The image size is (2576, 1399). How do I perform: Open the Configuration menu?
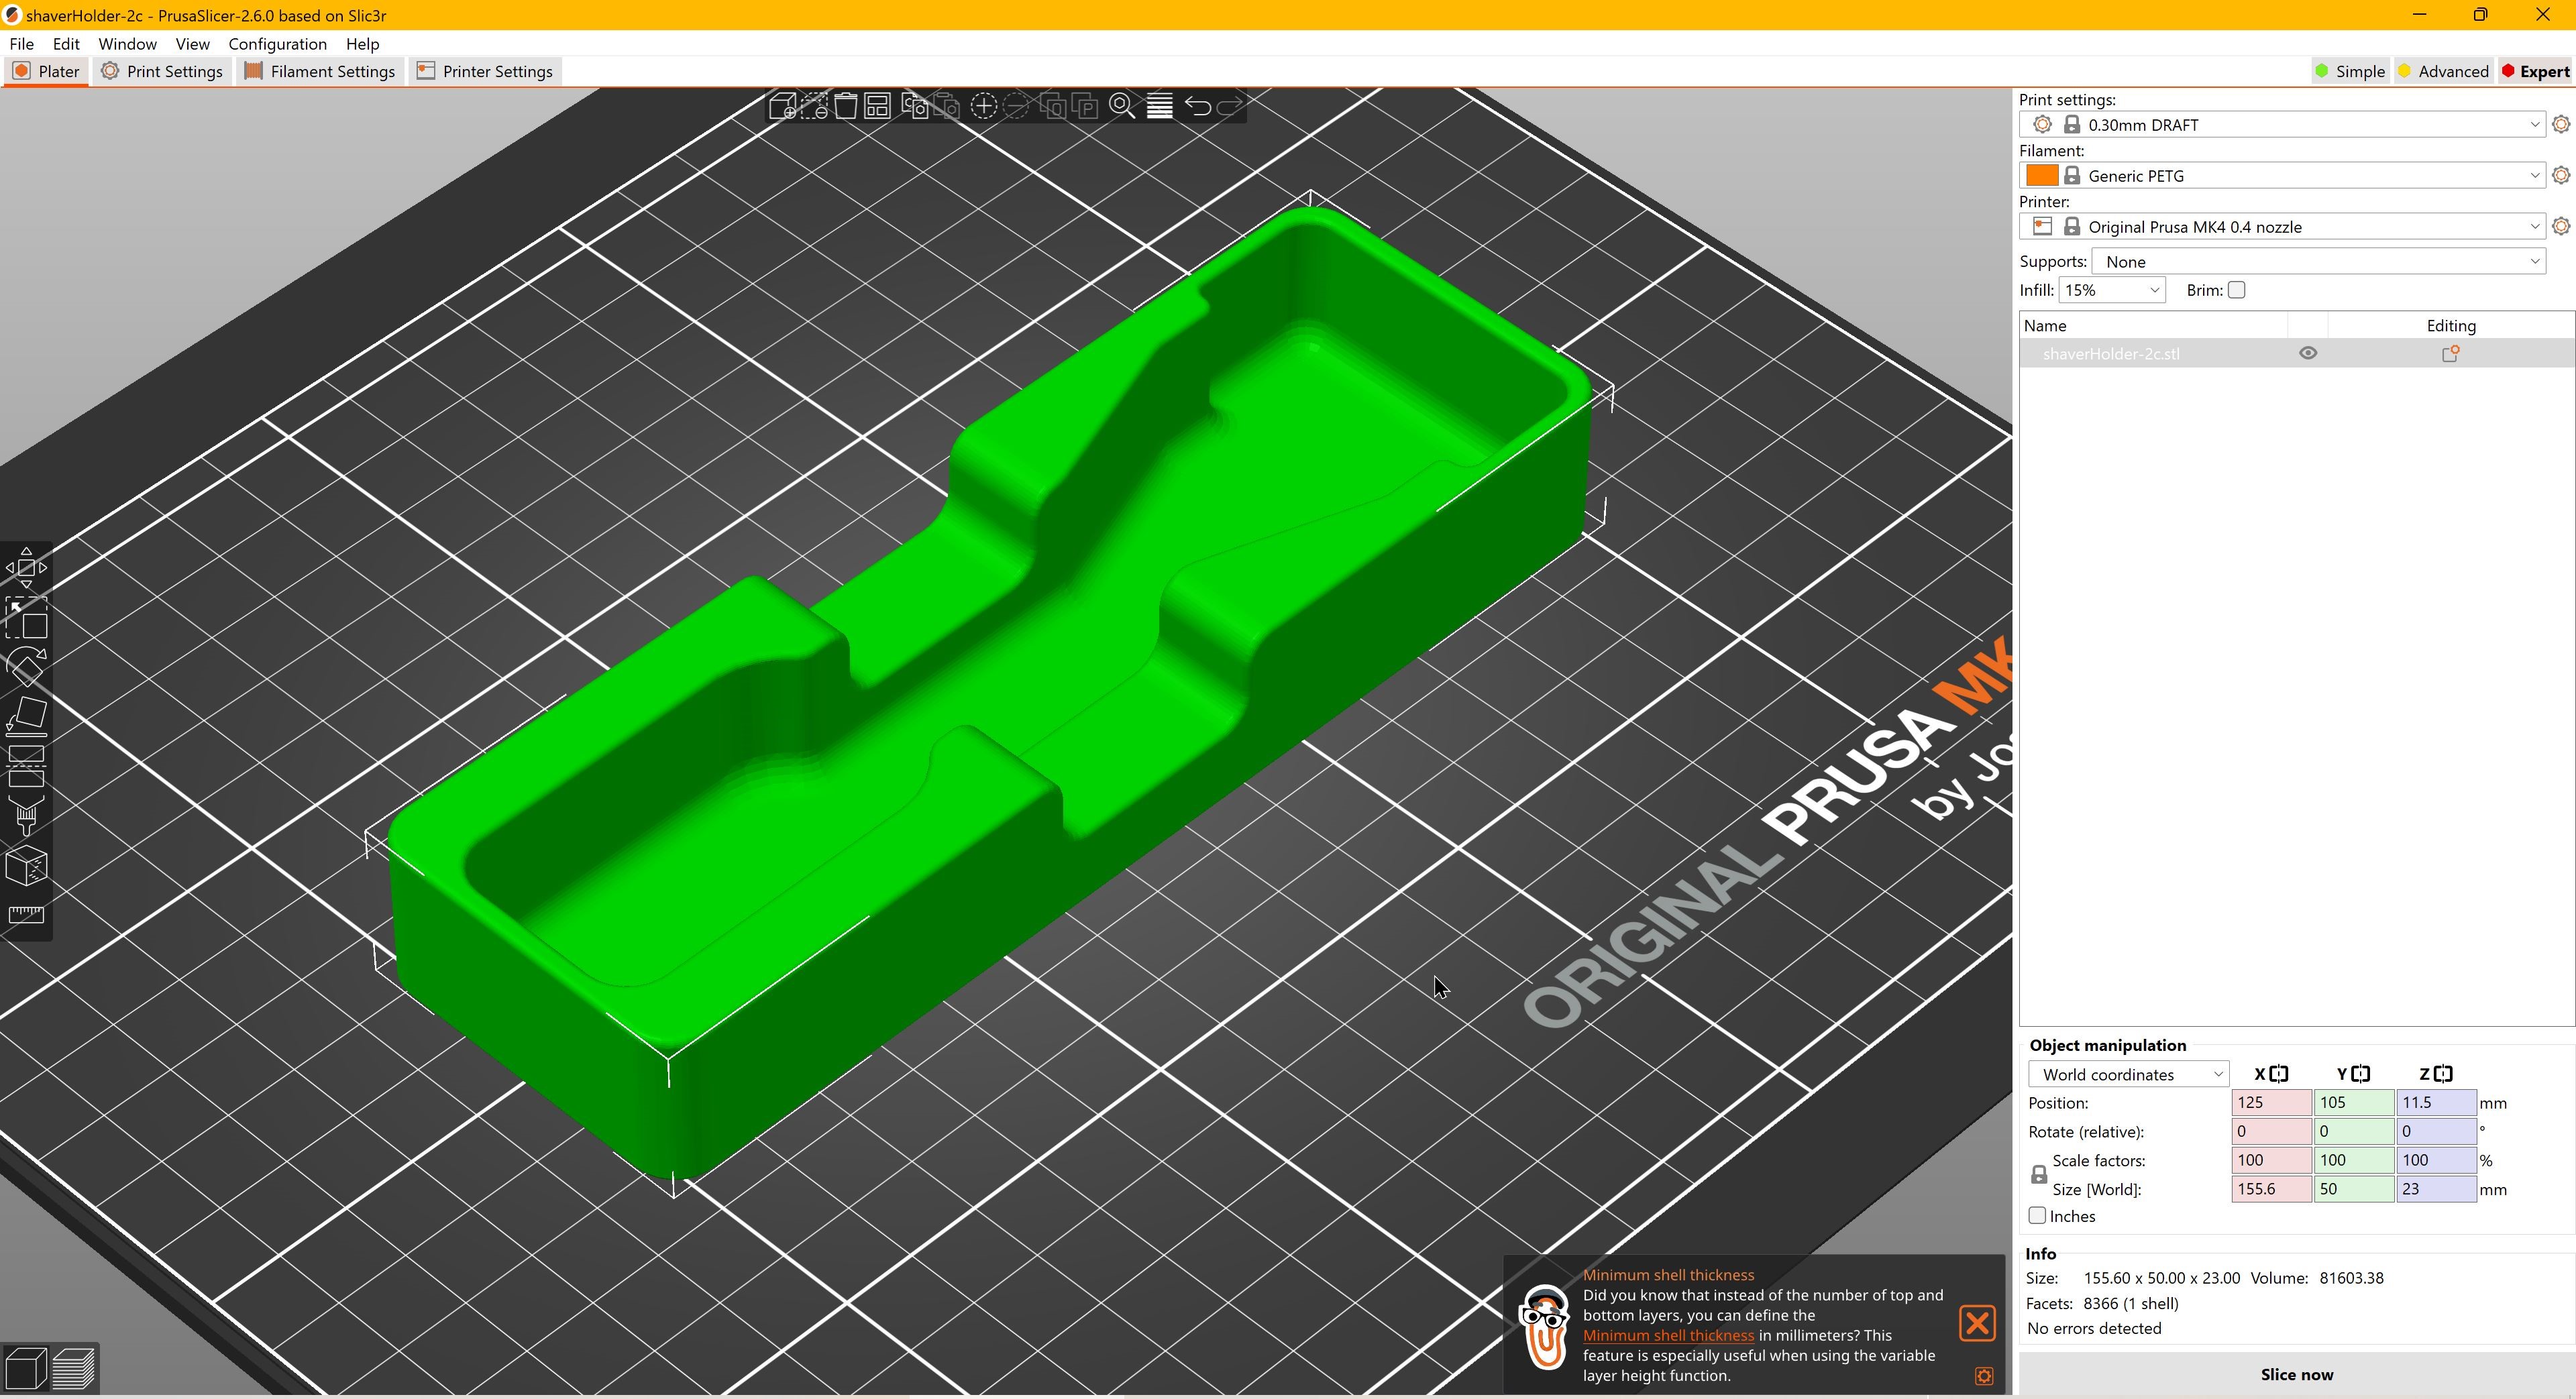click(277, 44)
